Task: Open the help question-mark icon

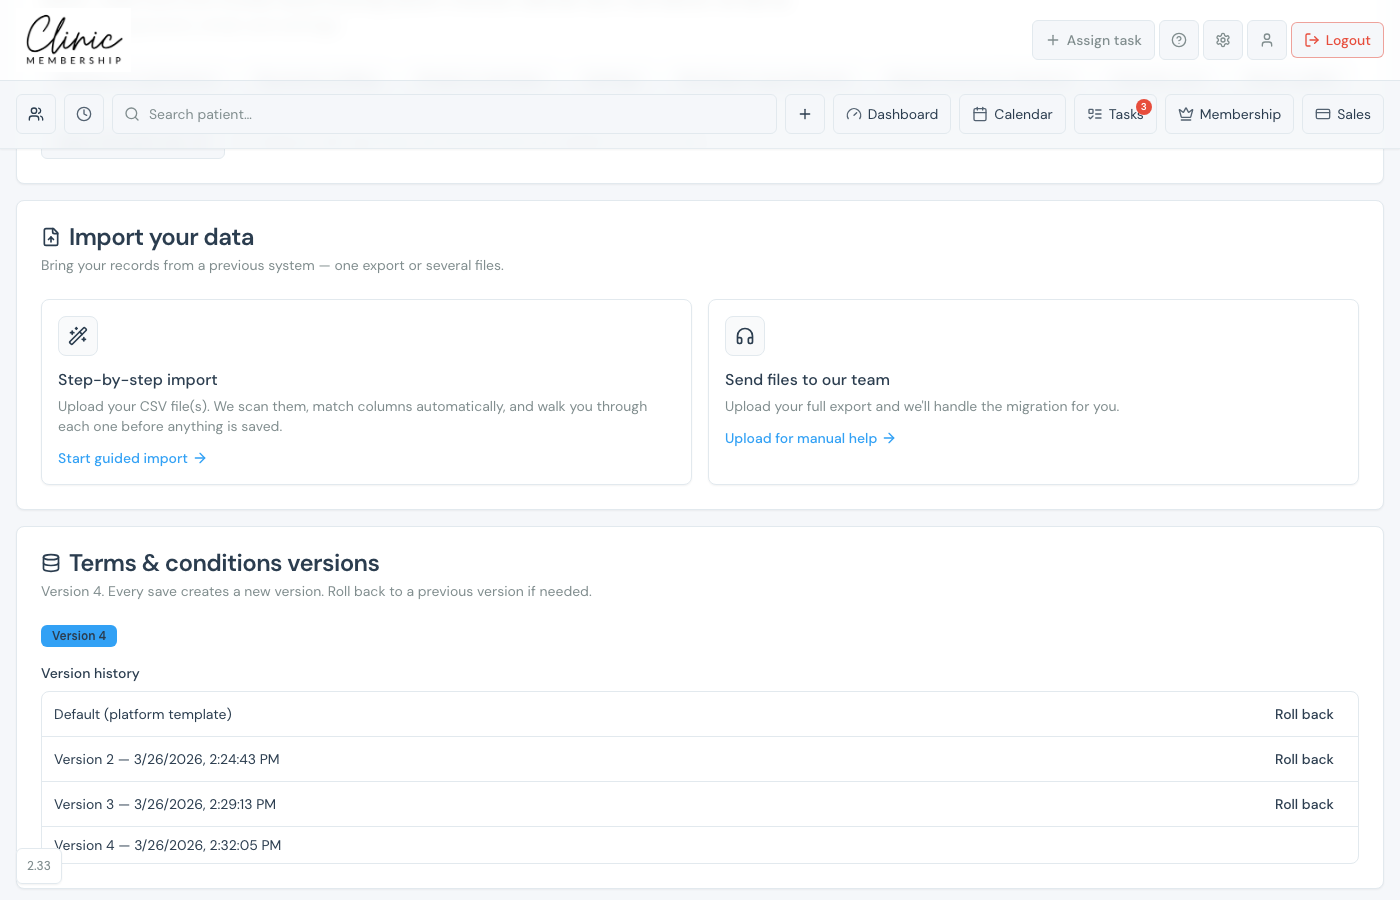Action: click(x=1179, y=40)
